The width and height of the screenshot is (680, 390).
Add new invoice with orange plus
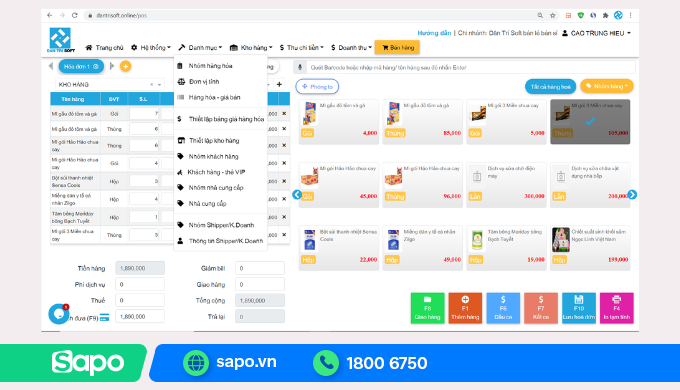(125, 66)
